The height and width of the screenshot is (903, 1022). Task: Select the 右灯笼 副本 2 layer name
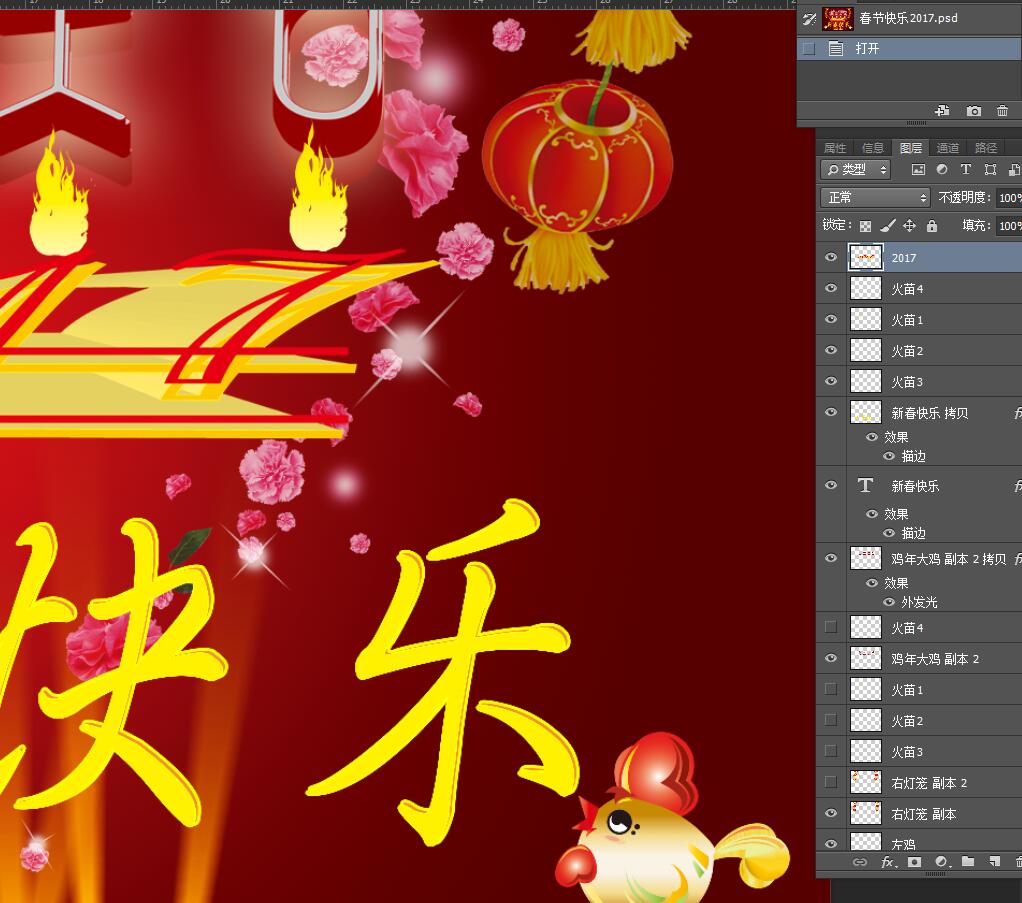coord(929,782)
